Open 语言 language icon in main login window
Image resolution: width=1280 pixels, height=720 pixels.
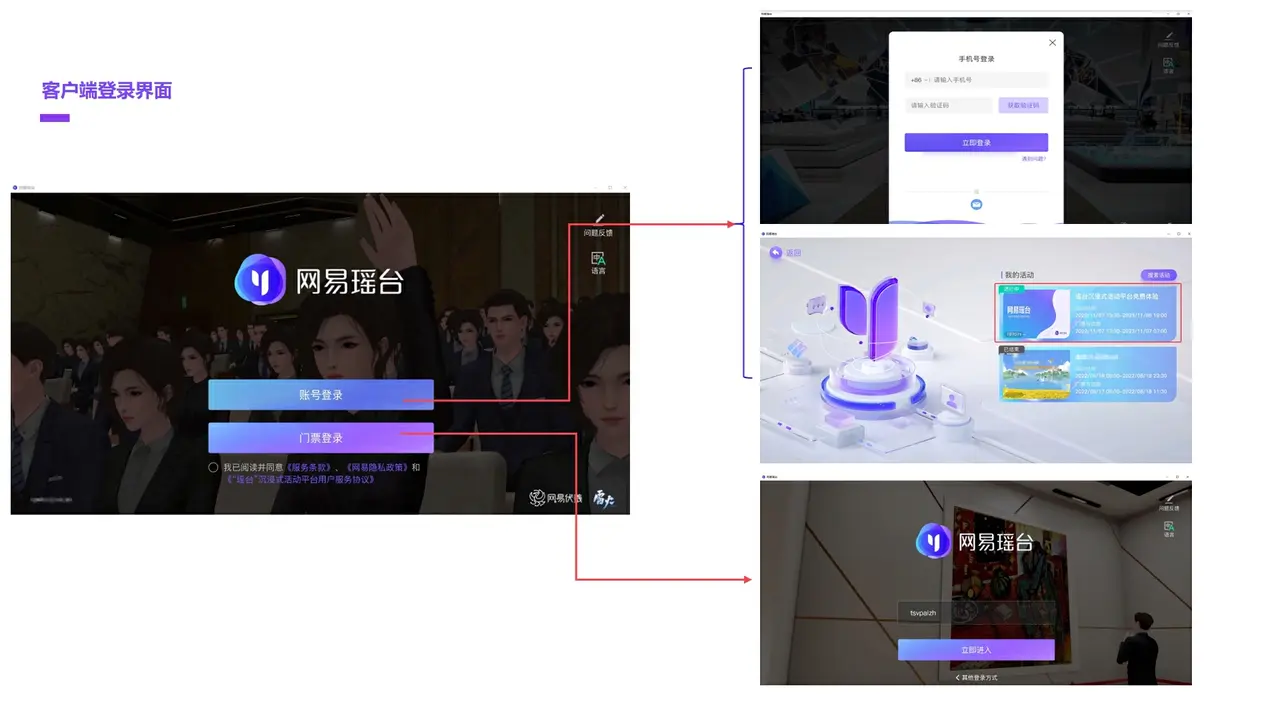(x=598, y=257)
